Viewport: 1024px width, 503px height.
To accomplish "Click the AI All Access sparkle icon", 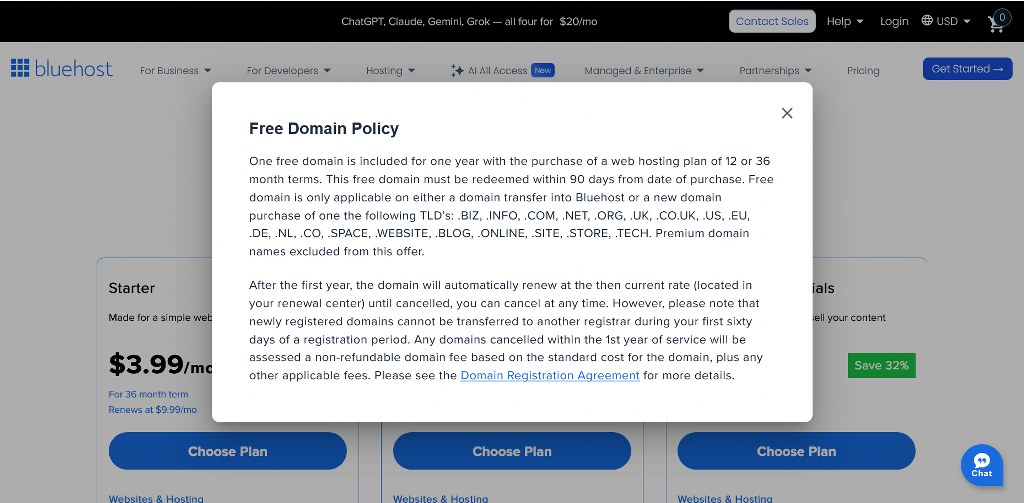I will coord(457,71).
